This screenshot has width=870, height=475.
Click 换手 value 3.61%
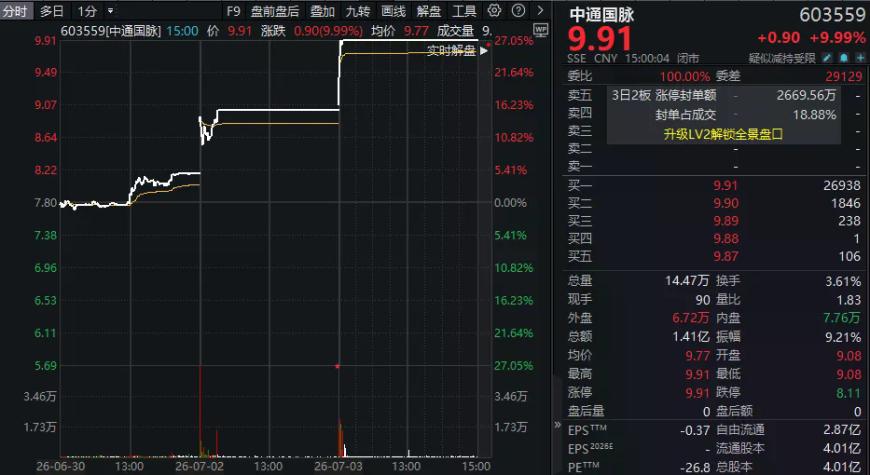[x=843, y=281]
